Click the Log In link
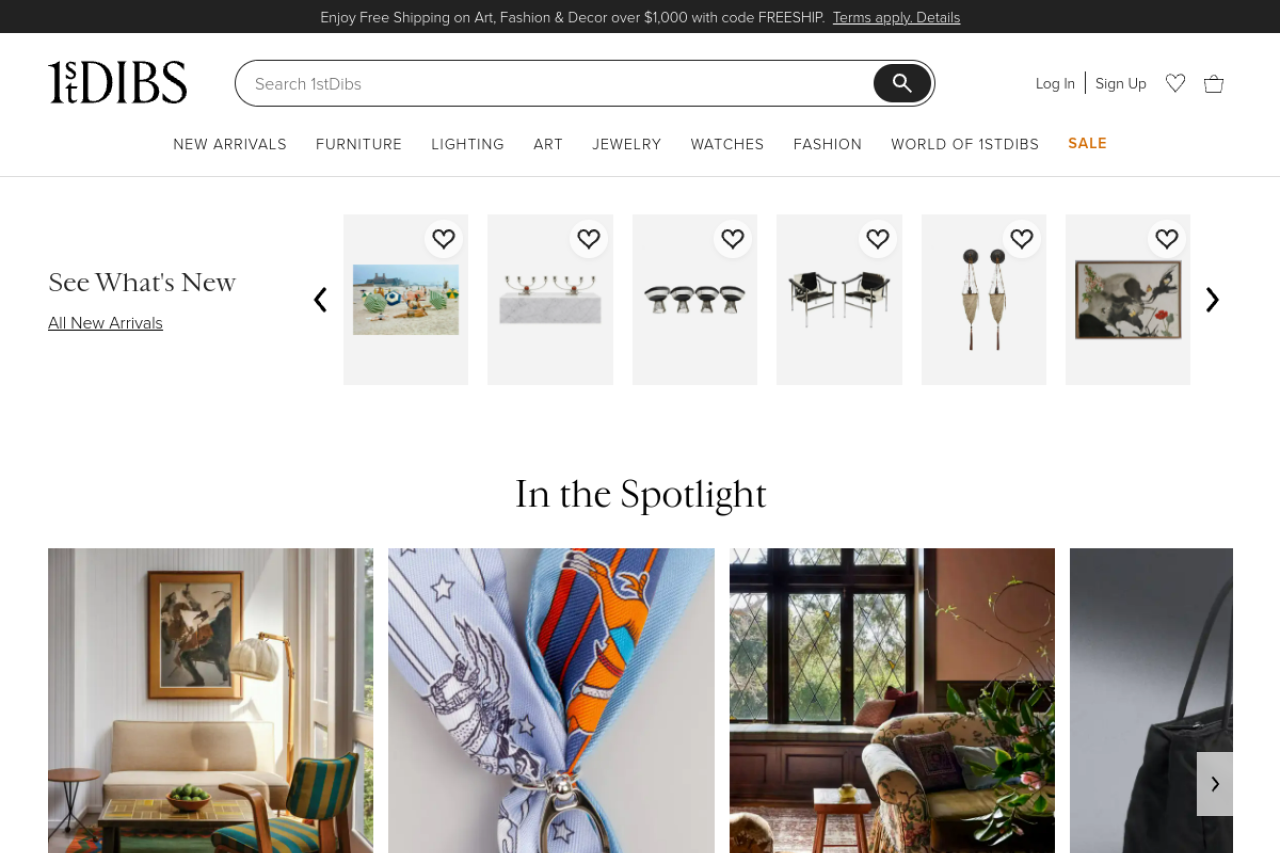Screen dimensions: 1280x853 1055,83
